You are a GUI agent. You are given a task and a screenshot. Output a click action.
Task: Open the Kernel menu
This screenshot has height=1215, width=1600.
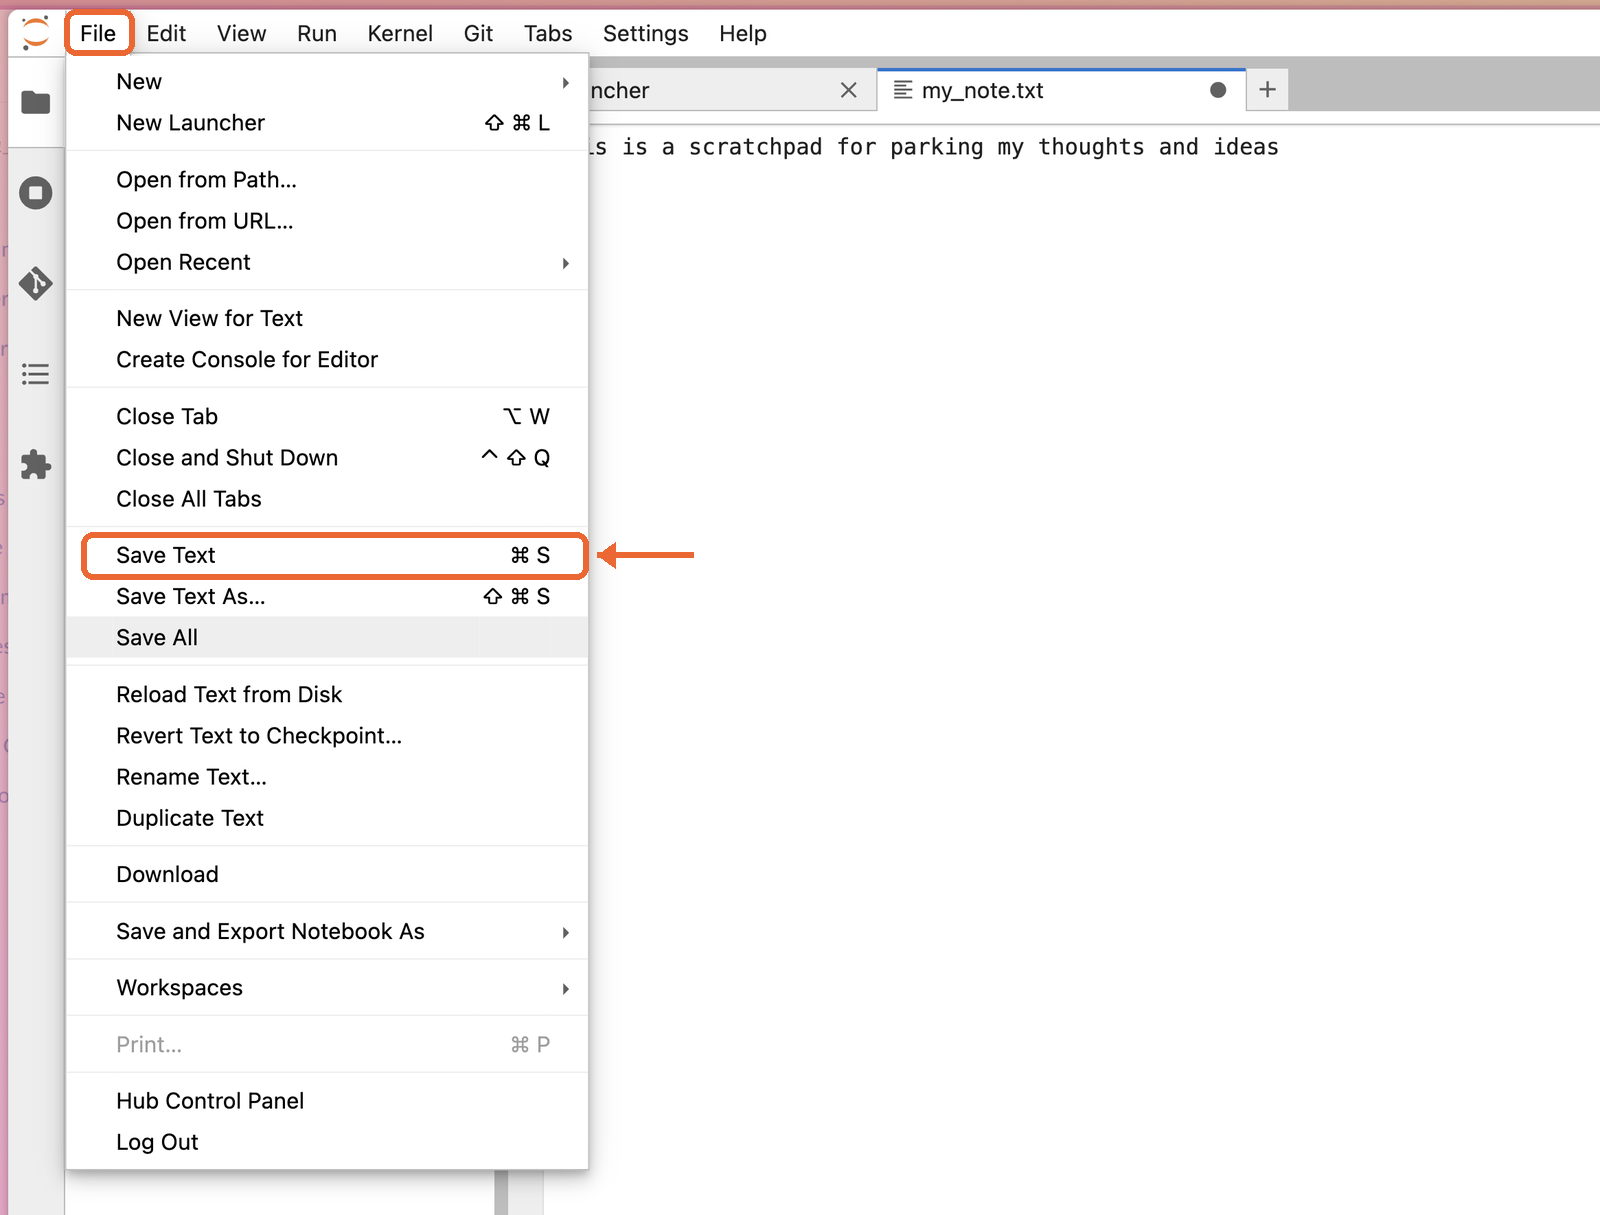(400, 33)
